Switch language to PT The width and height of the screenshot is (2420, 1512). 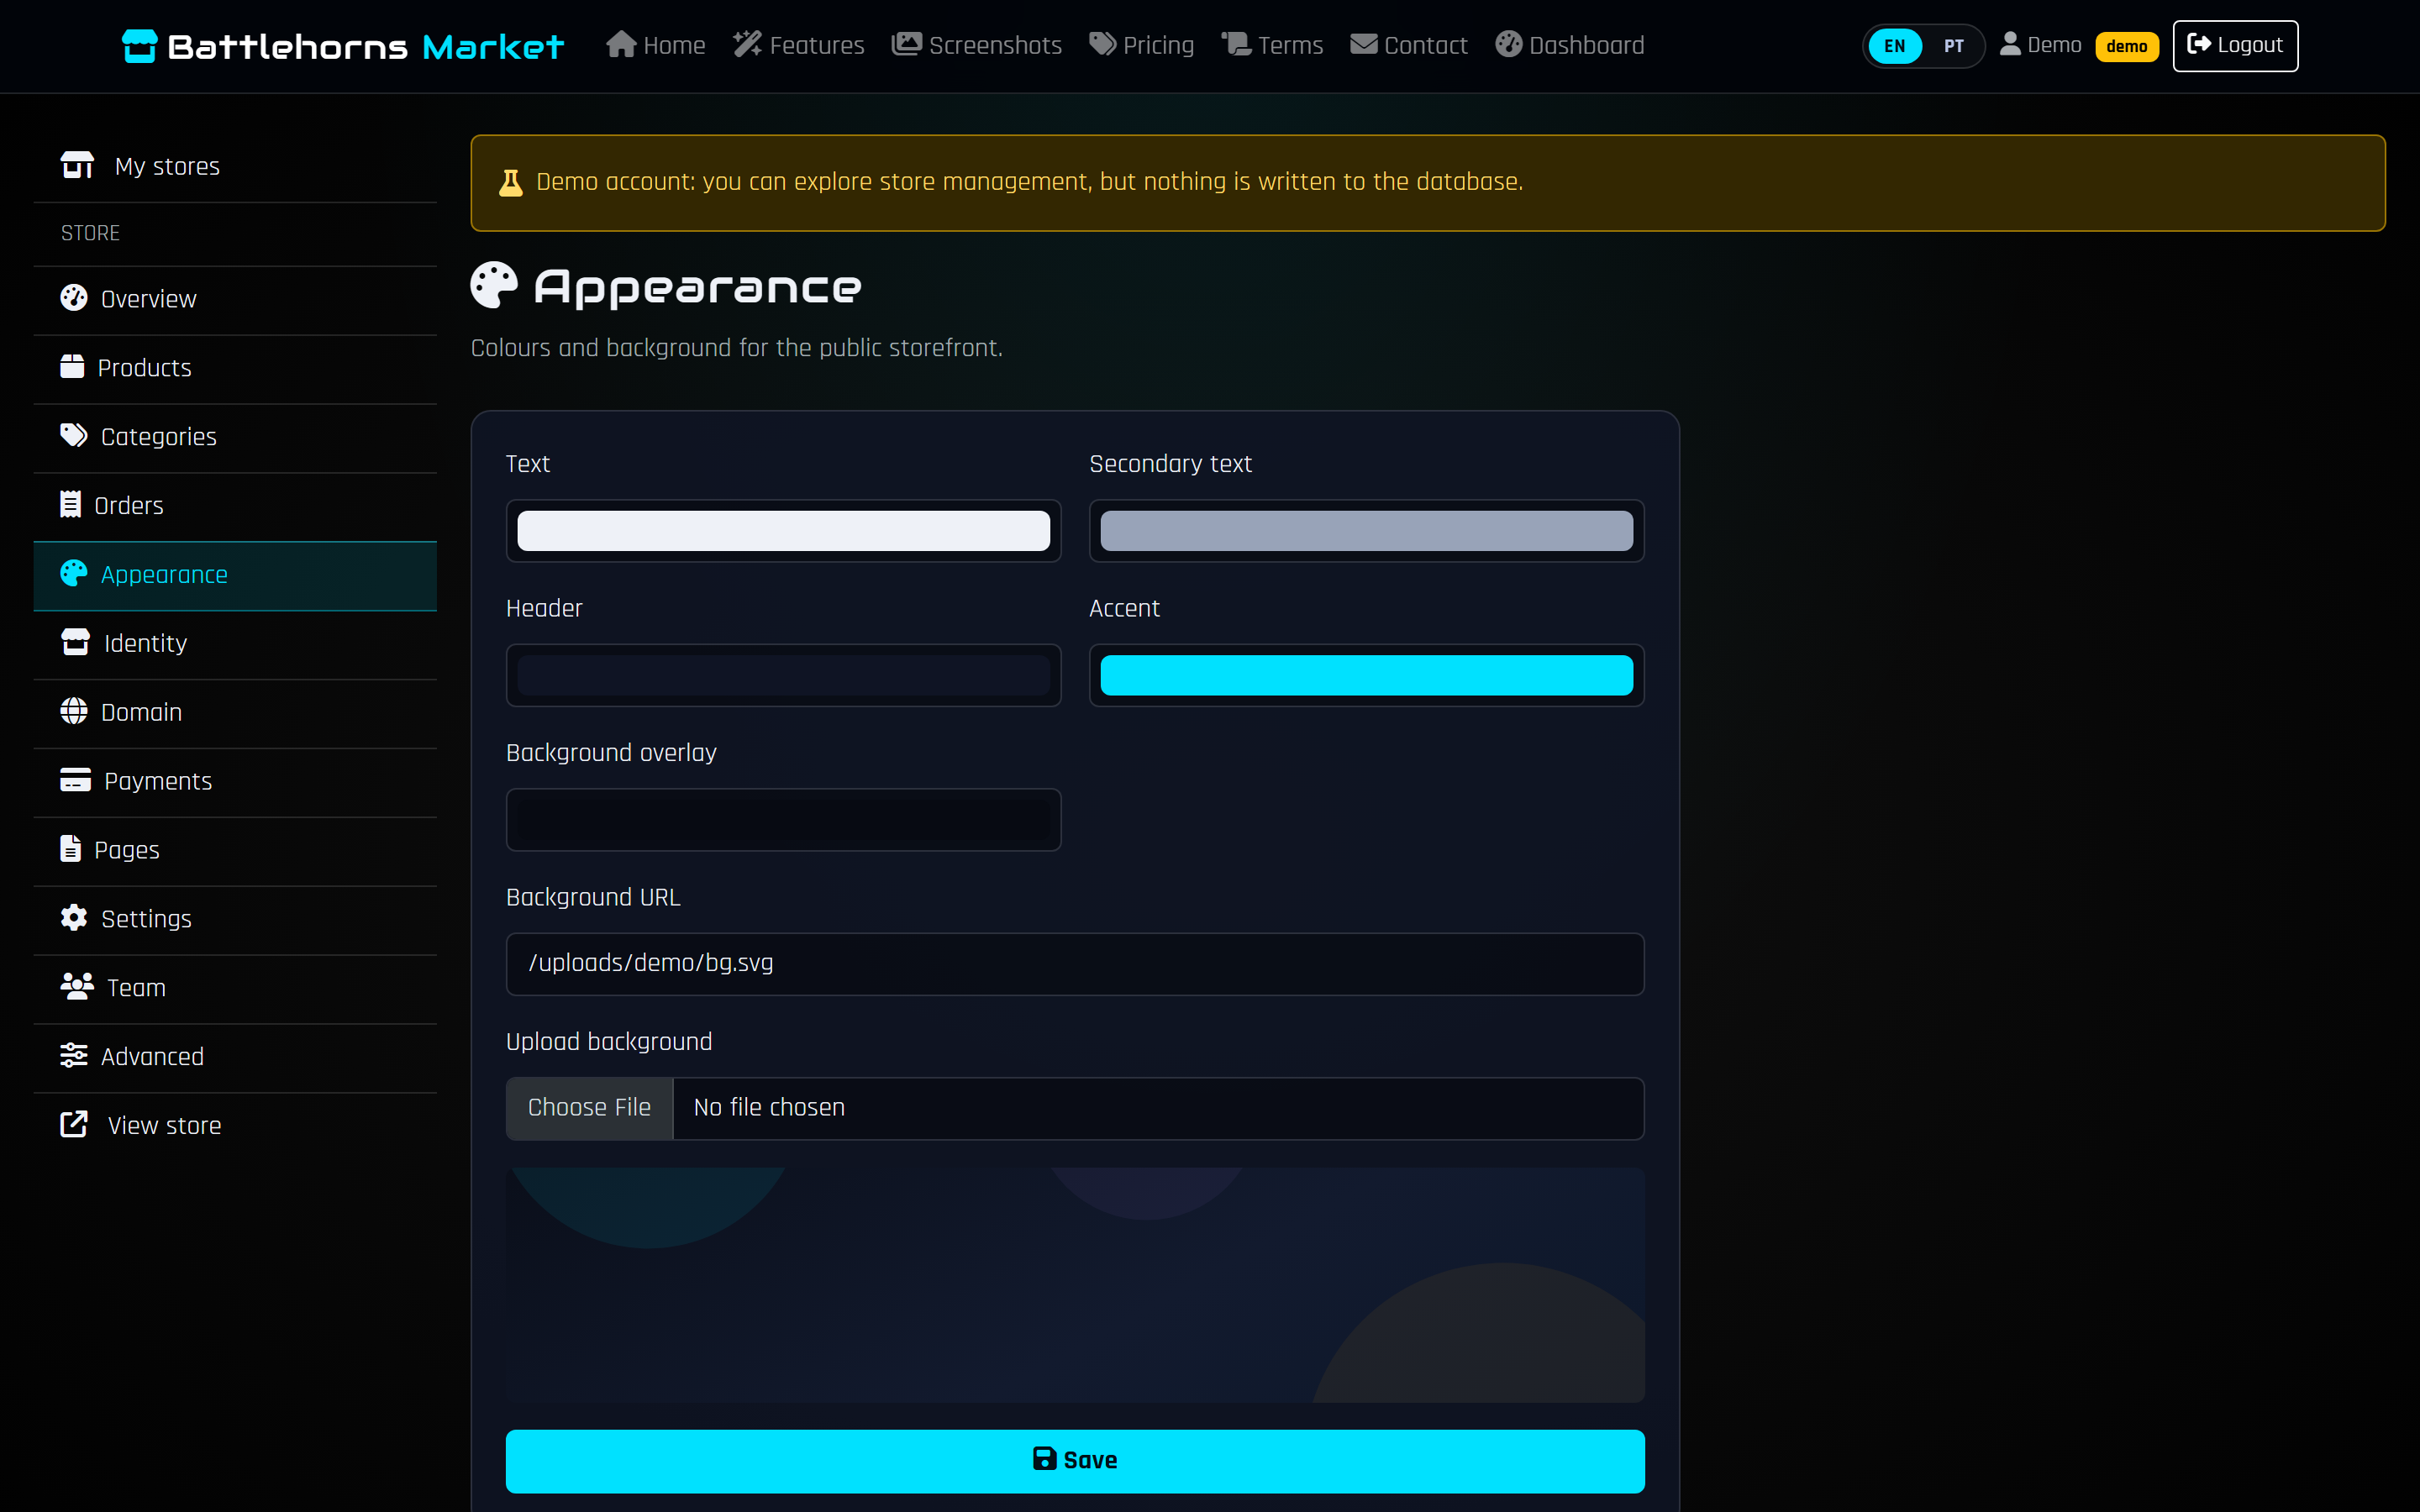pyautogui.click(x=1953, y=46)
